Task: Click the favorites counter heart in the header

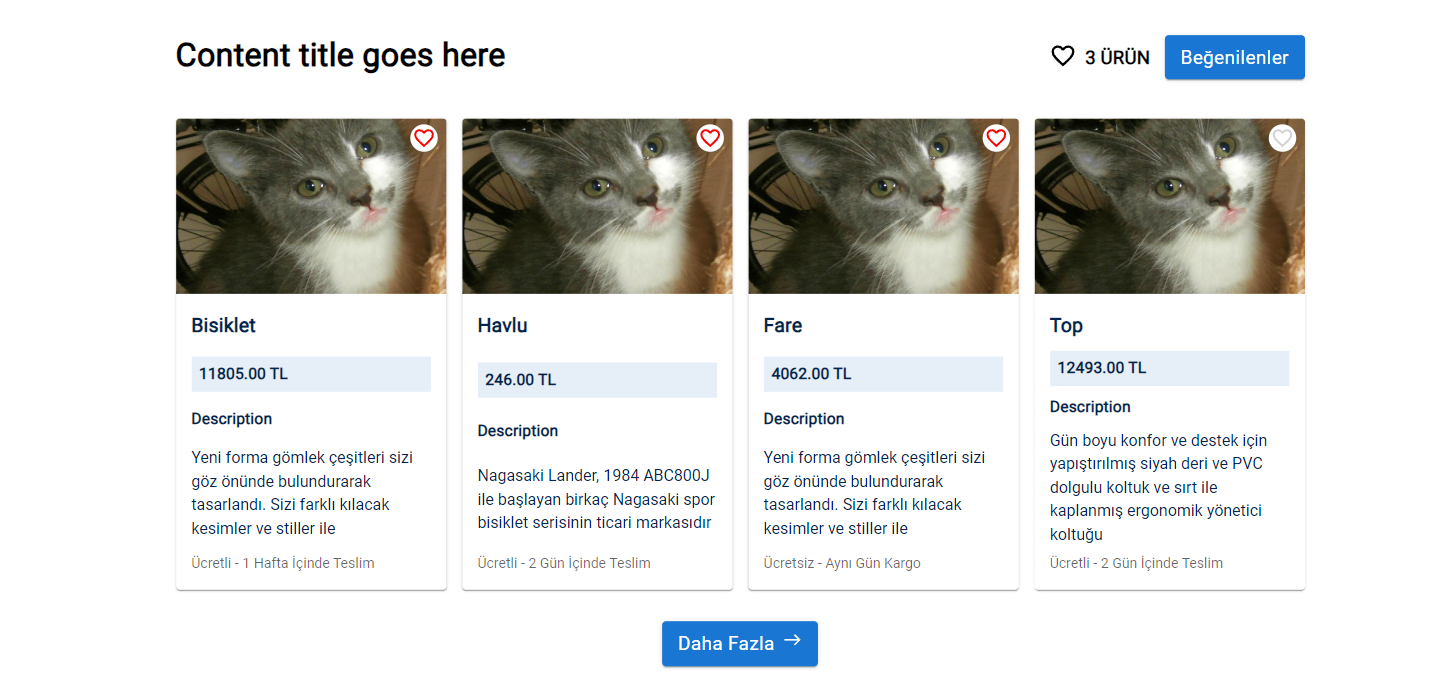Action: tap(1061, 57)
